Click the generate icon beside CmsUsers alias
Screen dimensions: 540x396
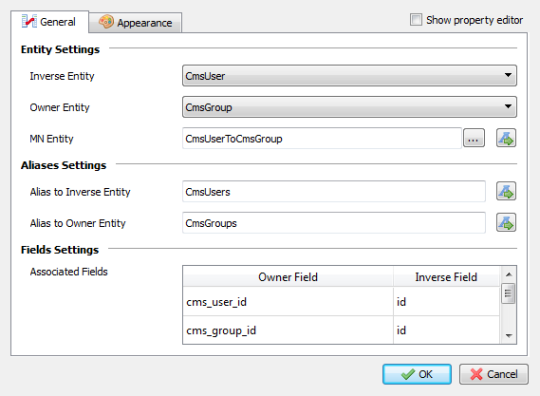506,191
